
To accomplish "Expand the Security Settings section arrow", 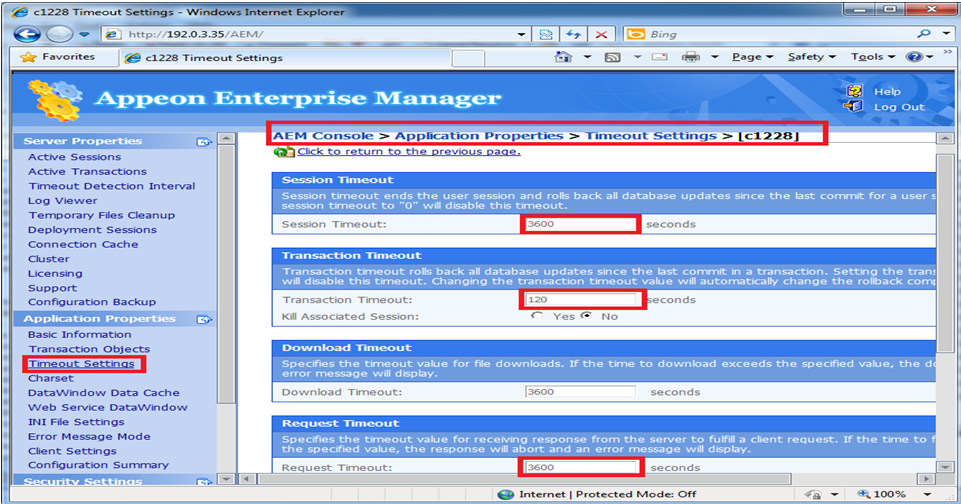I will pos(203,482).
